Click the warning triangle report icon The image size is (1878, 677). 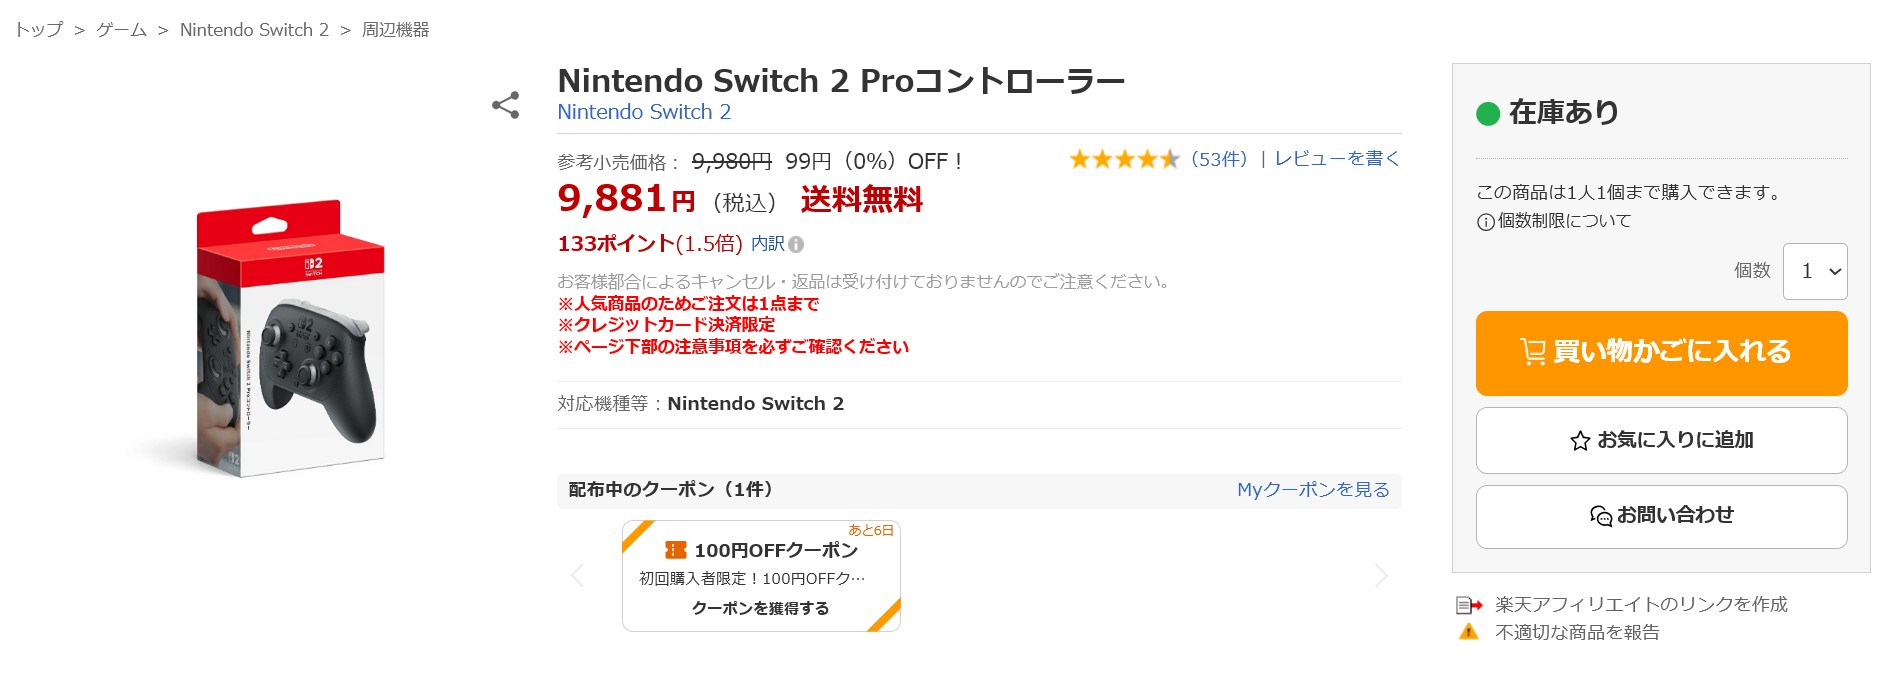[1468, 632]
